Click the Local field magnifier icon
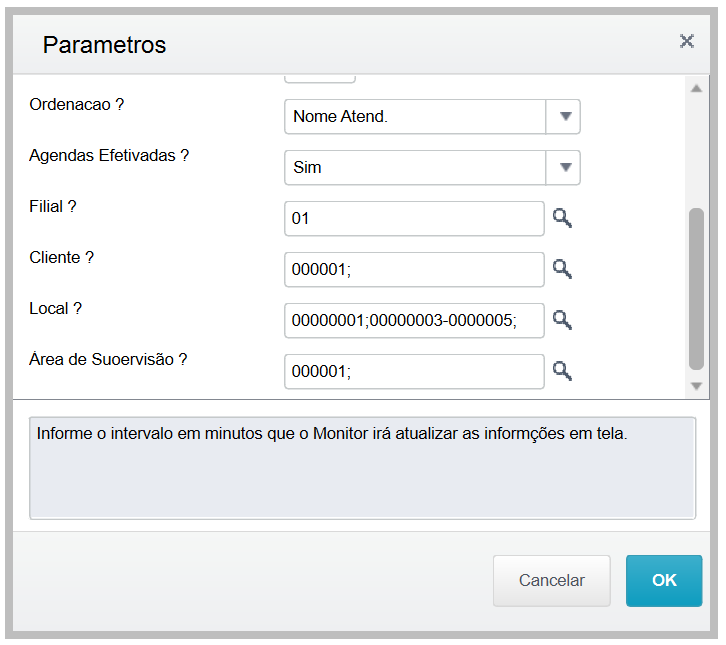The width and height of the screenshot is (726, 645). click(x=562, y=320)
